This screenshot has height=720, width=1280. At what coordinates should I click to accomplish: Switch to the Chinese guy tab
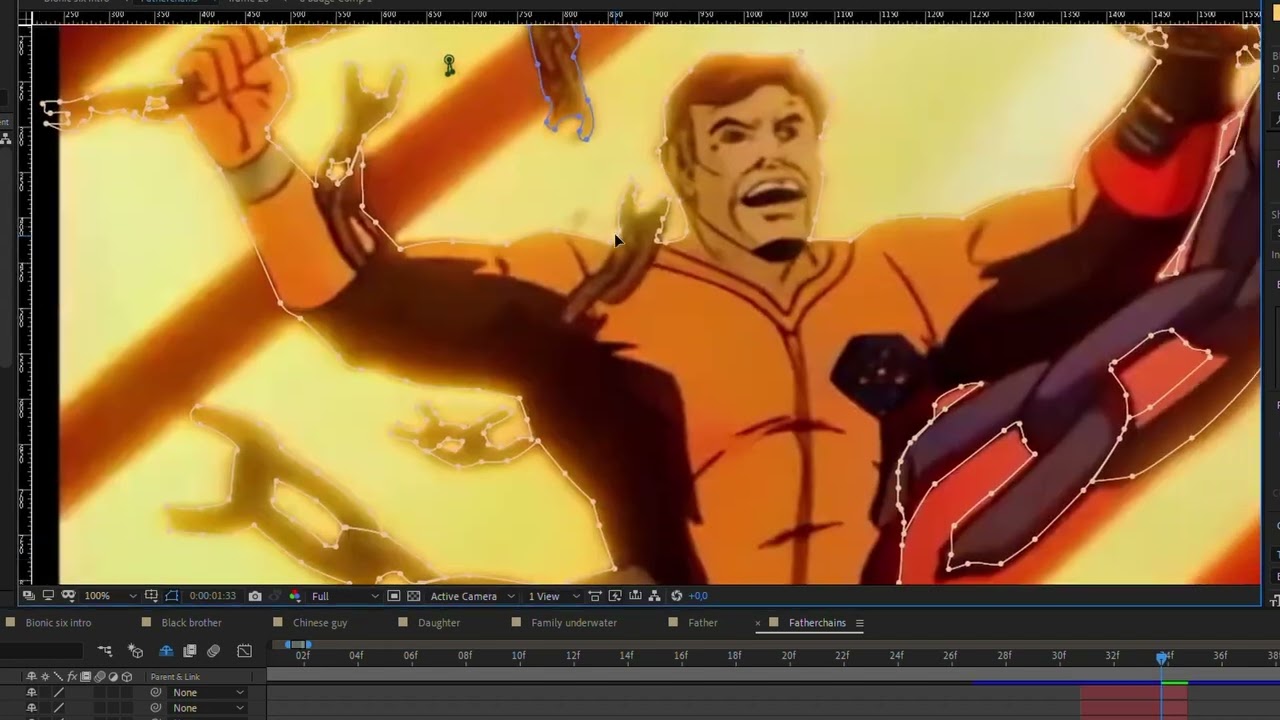320,623
